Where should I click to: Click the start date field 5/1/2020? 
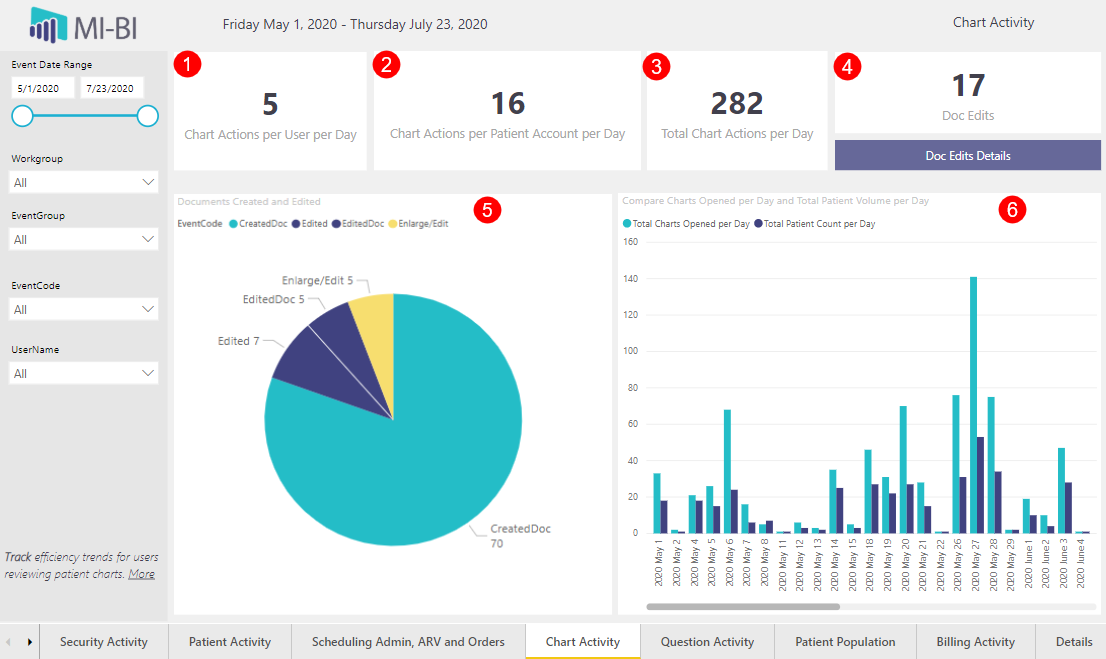click(43, 89)
